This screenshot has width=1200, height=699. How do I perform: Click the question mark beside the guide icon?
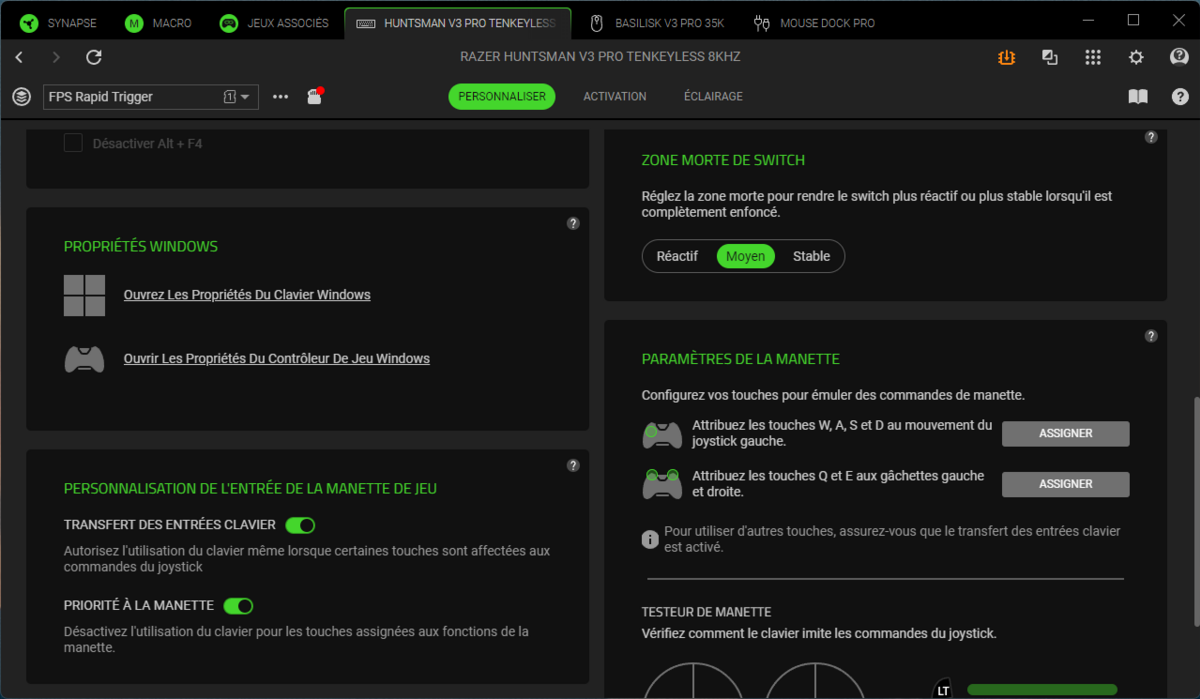coord(1180,96)
